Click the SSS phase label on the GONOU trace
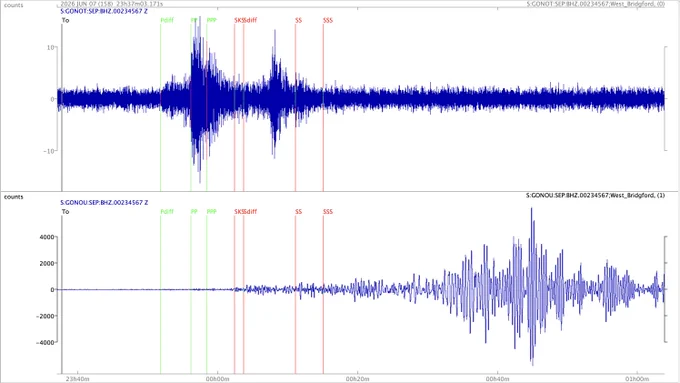 (328, 212)
